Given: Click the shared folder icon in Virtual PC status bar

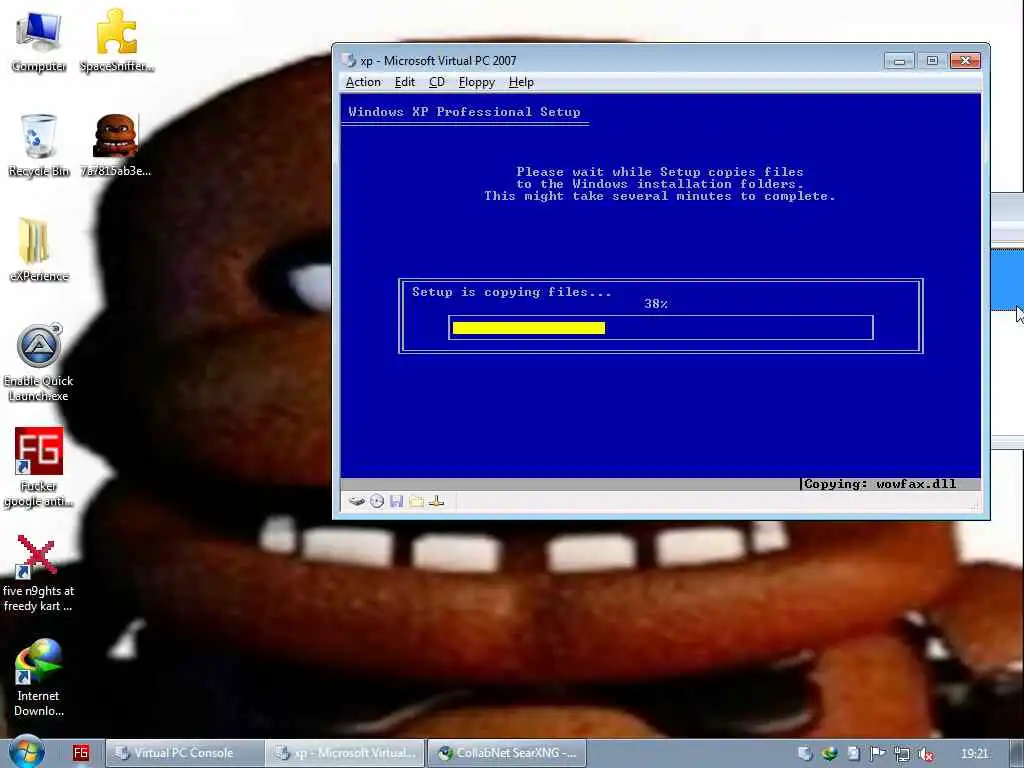Looking at the screenshot, I should point(417,502).
